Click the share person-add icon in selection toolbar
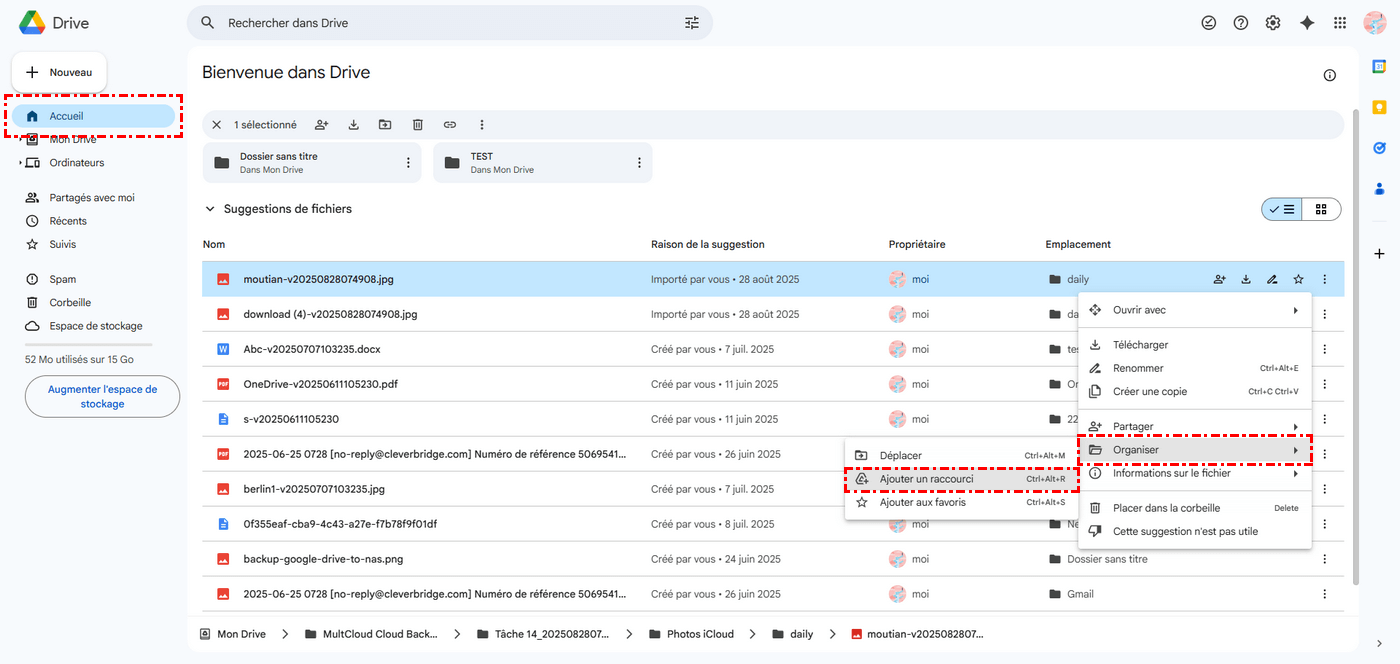This screenshot has width=1400, height=664. pos(321,125)
